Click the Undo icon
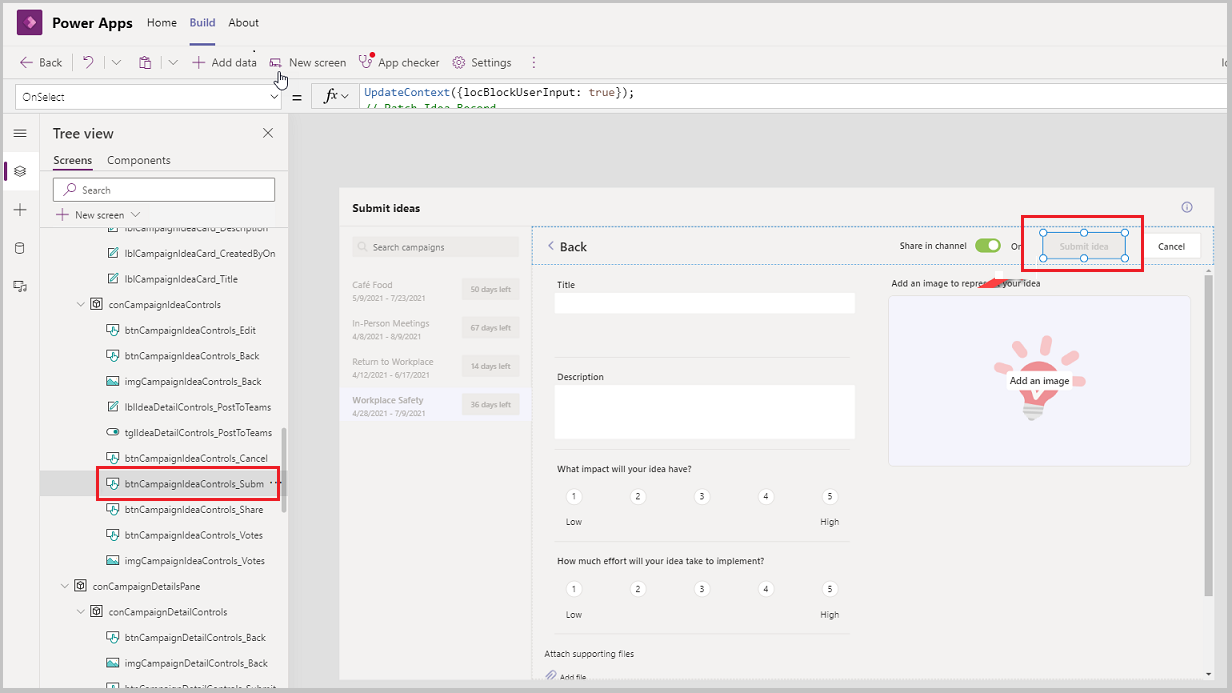 pyautogui.click(x=88, y=62)
